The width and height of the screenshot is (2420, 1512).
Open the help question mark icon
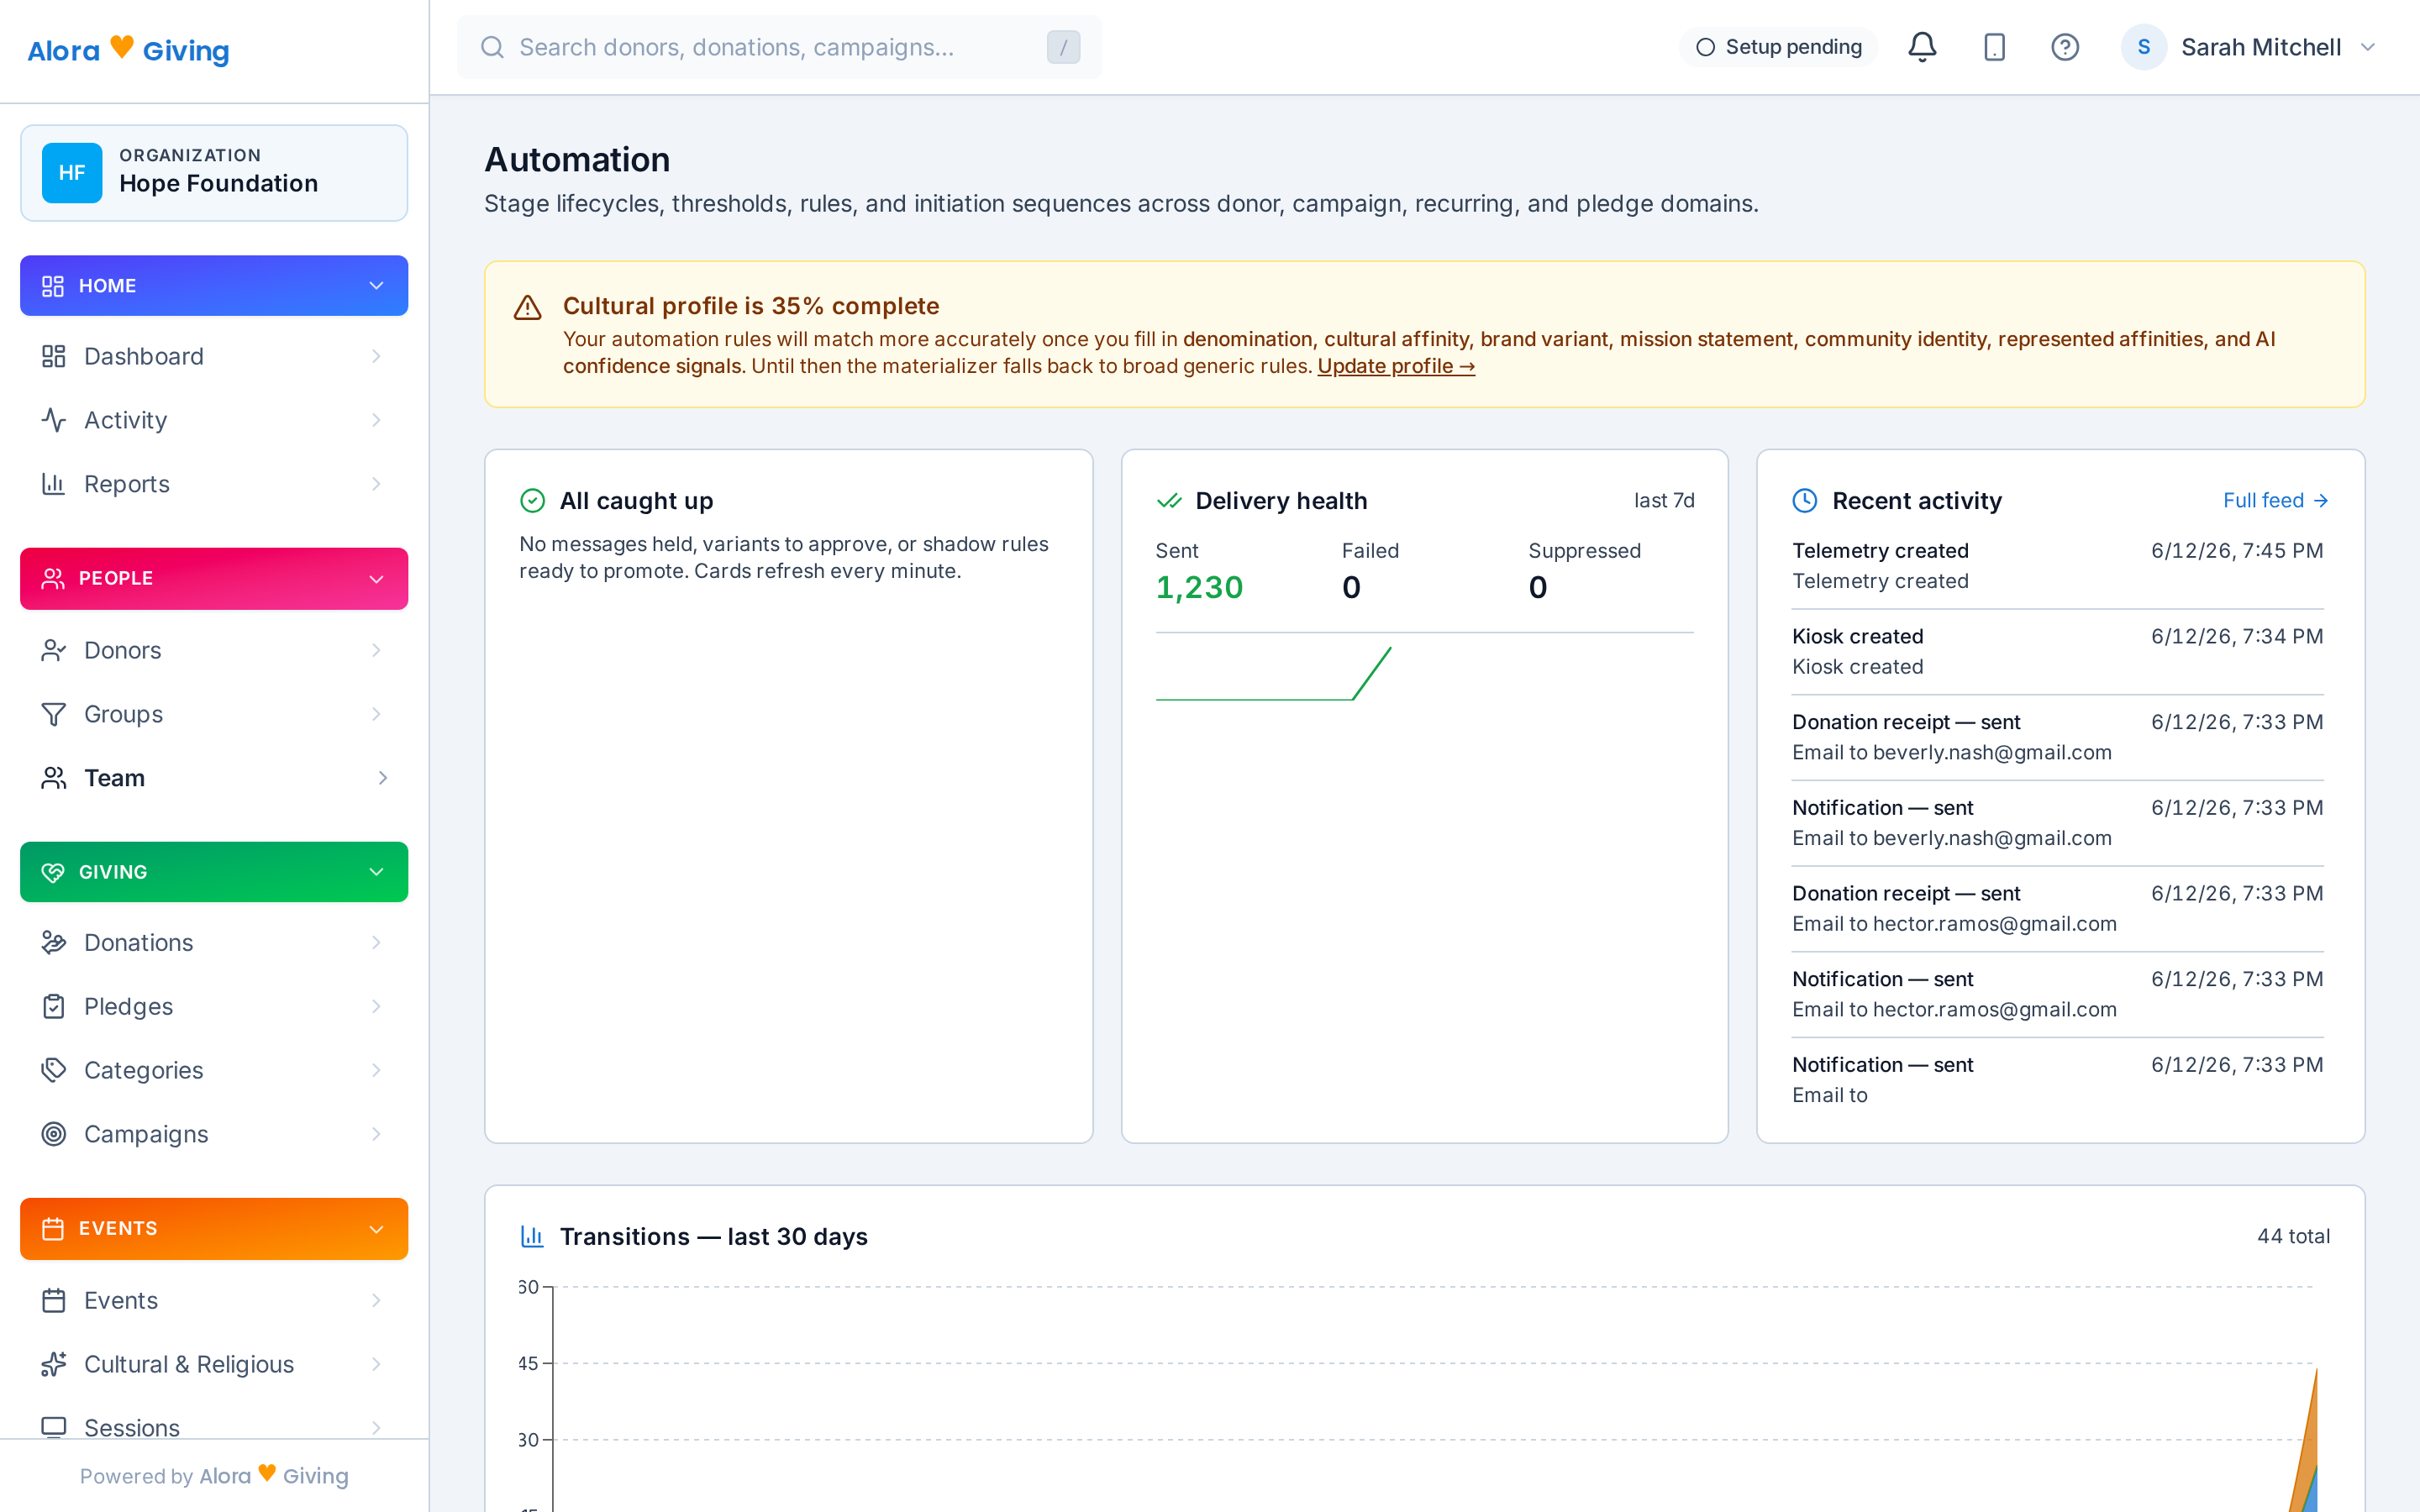click(2065, 47)
